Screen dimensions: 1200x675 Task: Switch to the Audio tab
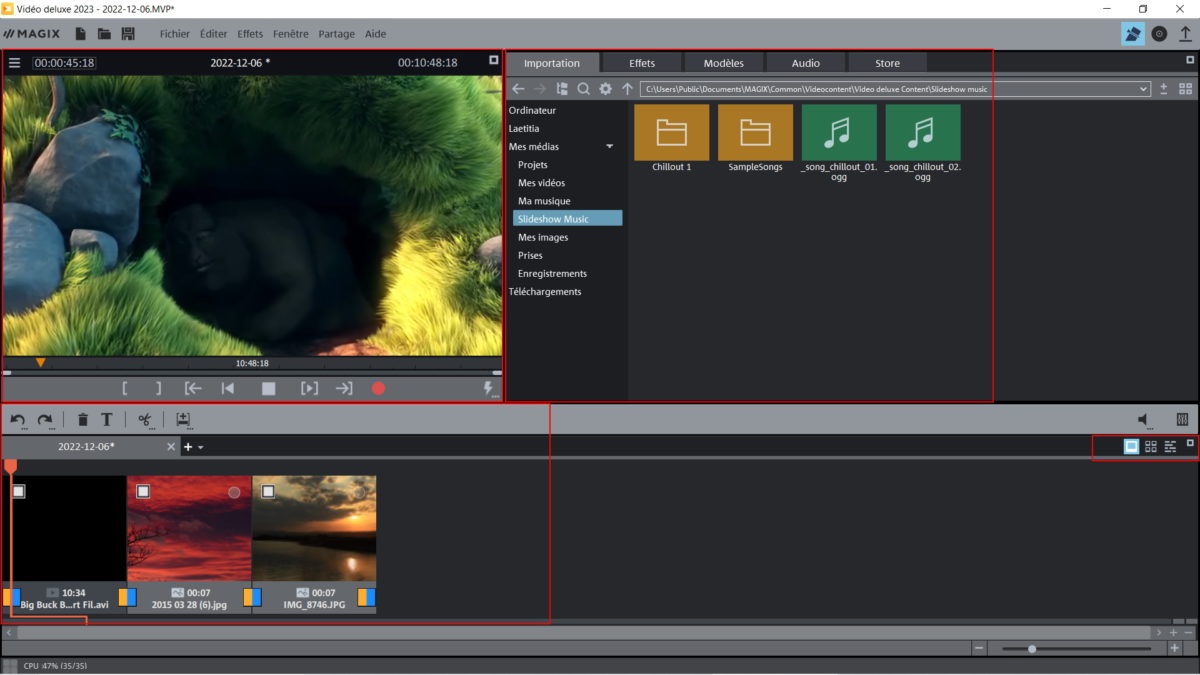[806, 63]
